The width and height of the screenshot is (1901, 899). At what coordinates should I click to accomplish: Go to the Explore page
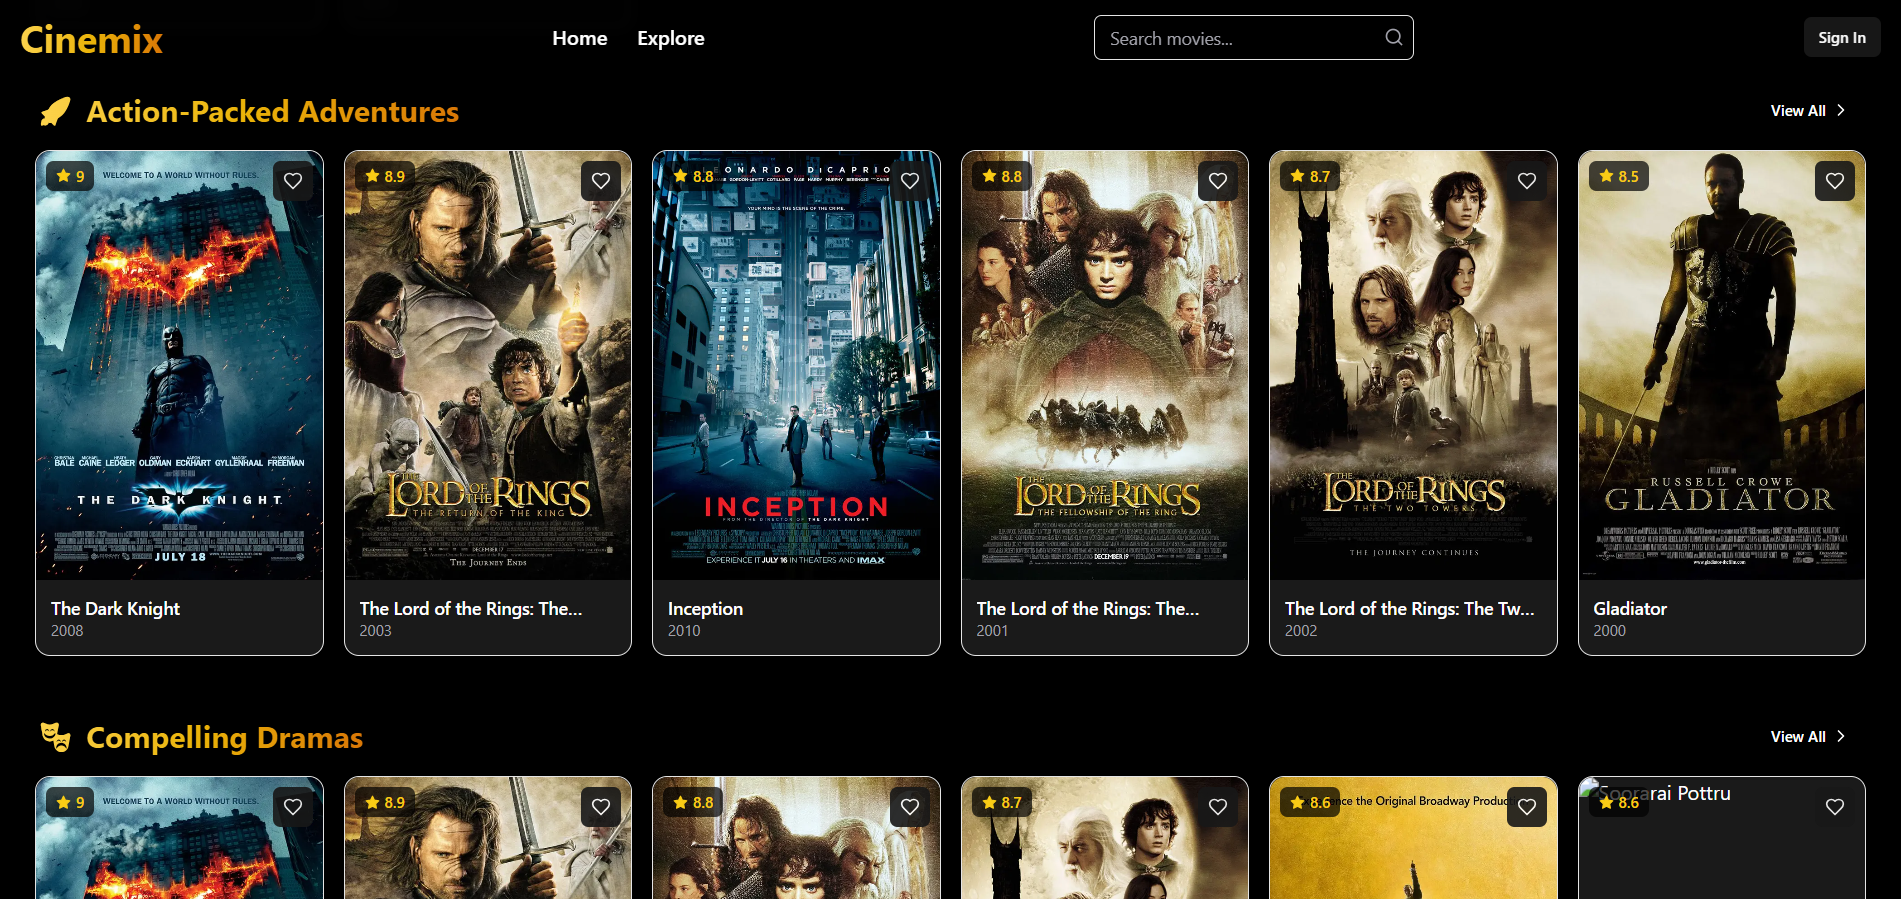click(x=671, y=38)
